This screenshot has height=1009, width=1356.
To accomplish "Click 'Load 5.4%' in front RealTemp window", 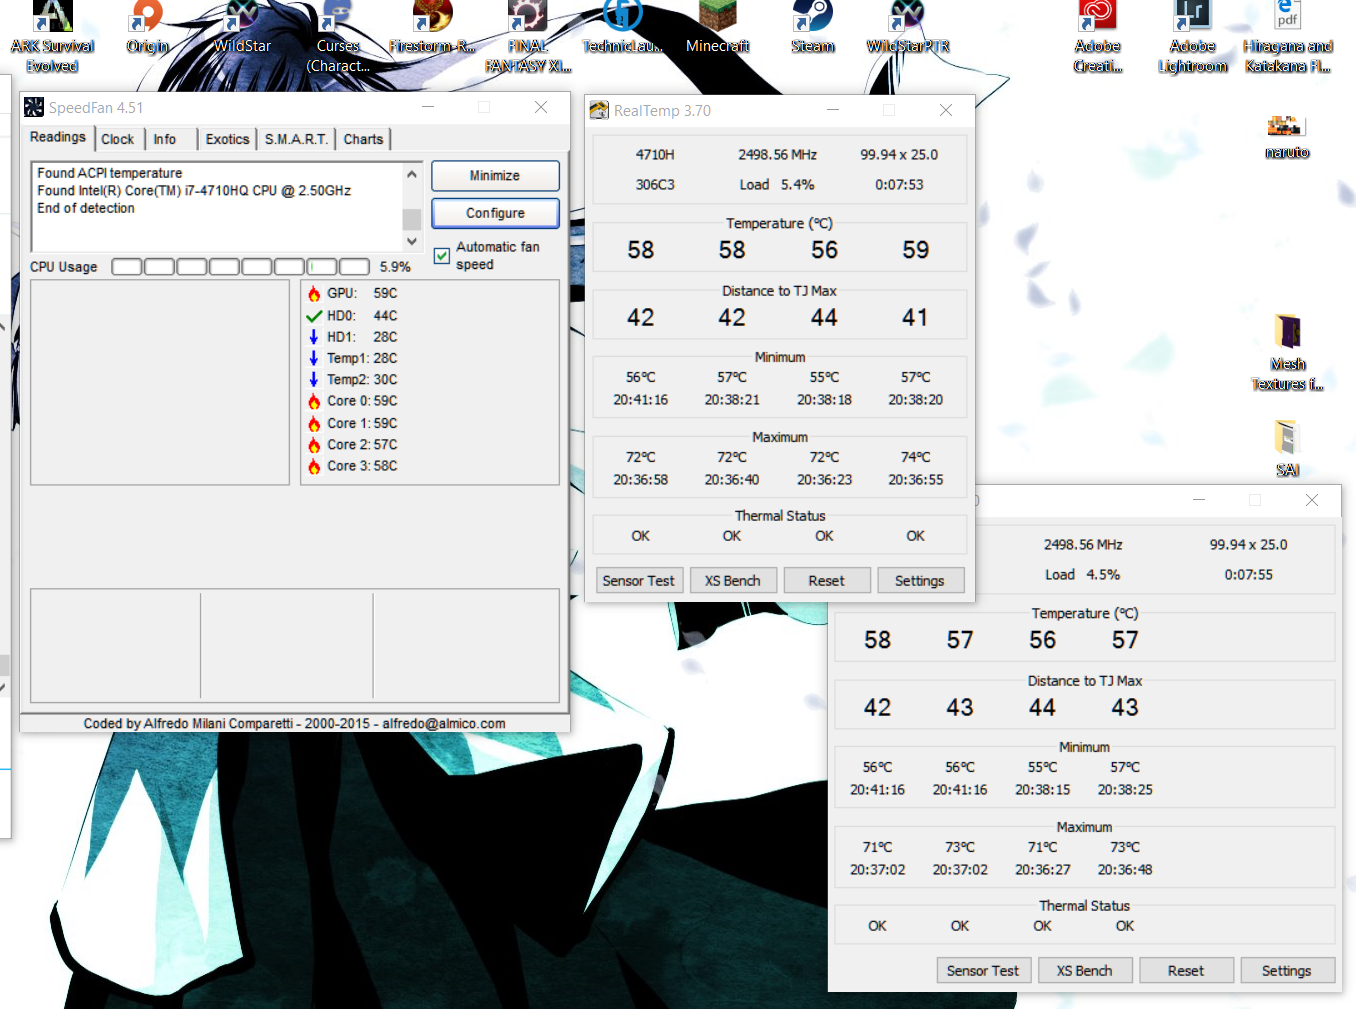I will [x=777, y=185].
